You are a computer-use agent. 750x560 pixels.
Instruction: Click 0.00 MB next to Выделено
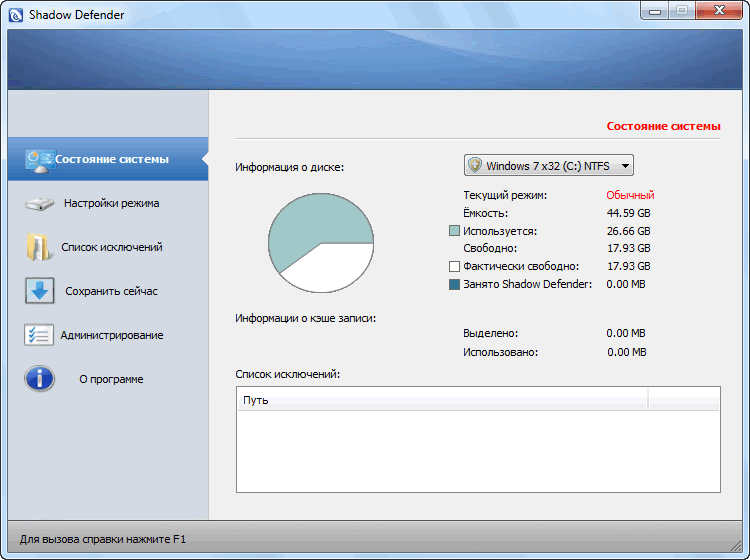tap(626, 333)
